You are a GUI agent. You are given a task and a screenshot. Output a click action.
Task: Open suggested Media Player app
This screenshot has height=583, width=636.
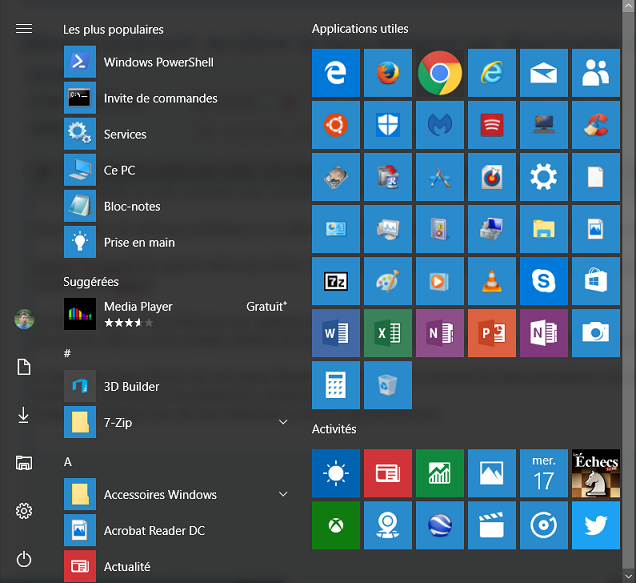coord(176,314)
